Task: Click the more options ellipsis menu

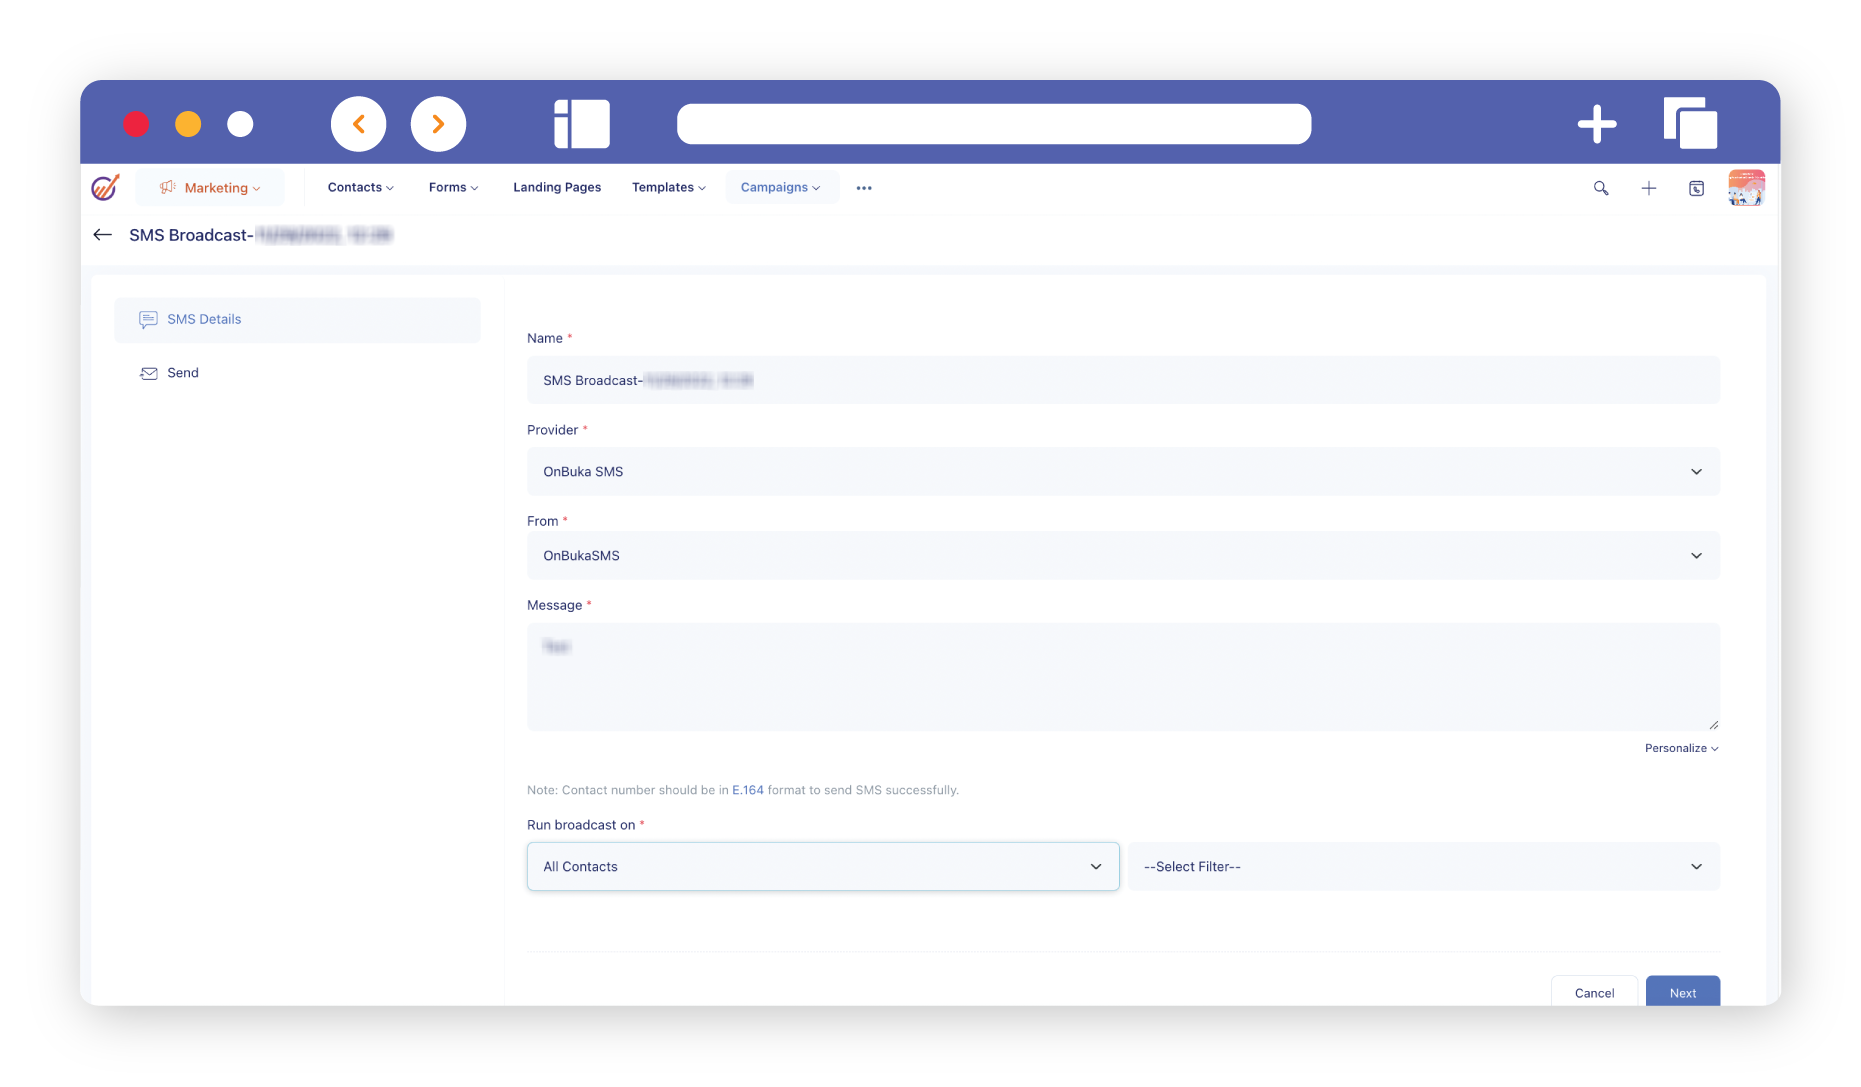Action: click(864, 188)
